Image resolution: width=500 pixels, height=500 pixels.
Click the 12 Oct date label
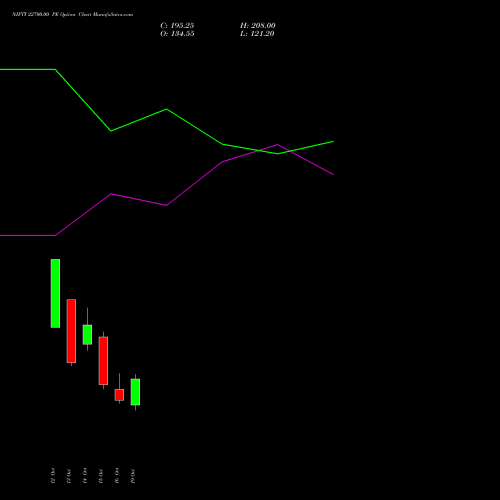(53, 476)
